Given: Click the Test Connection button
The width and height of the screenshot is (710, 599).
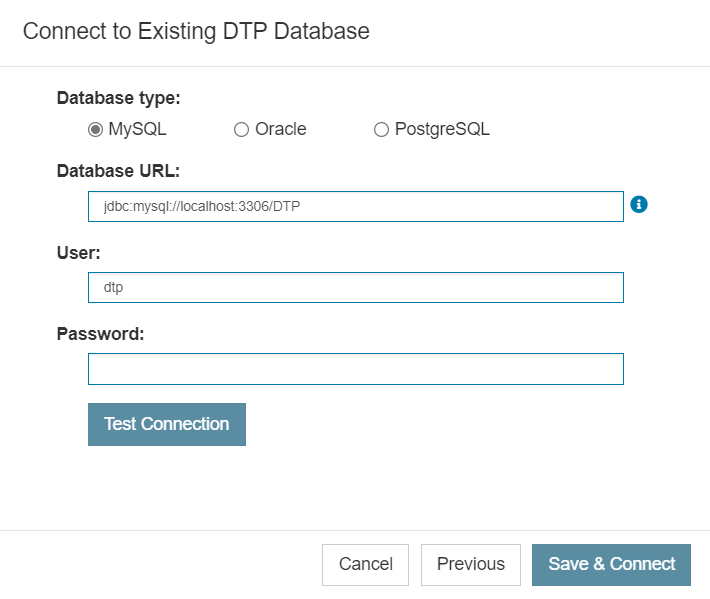Looking at the screenshot, I should [x=167, y=424].
